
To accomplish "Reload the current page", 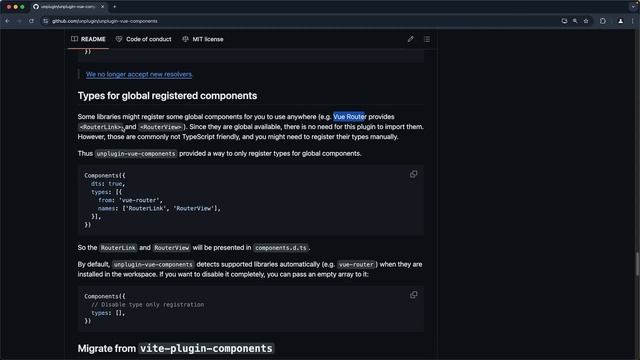I will point(31,21).
